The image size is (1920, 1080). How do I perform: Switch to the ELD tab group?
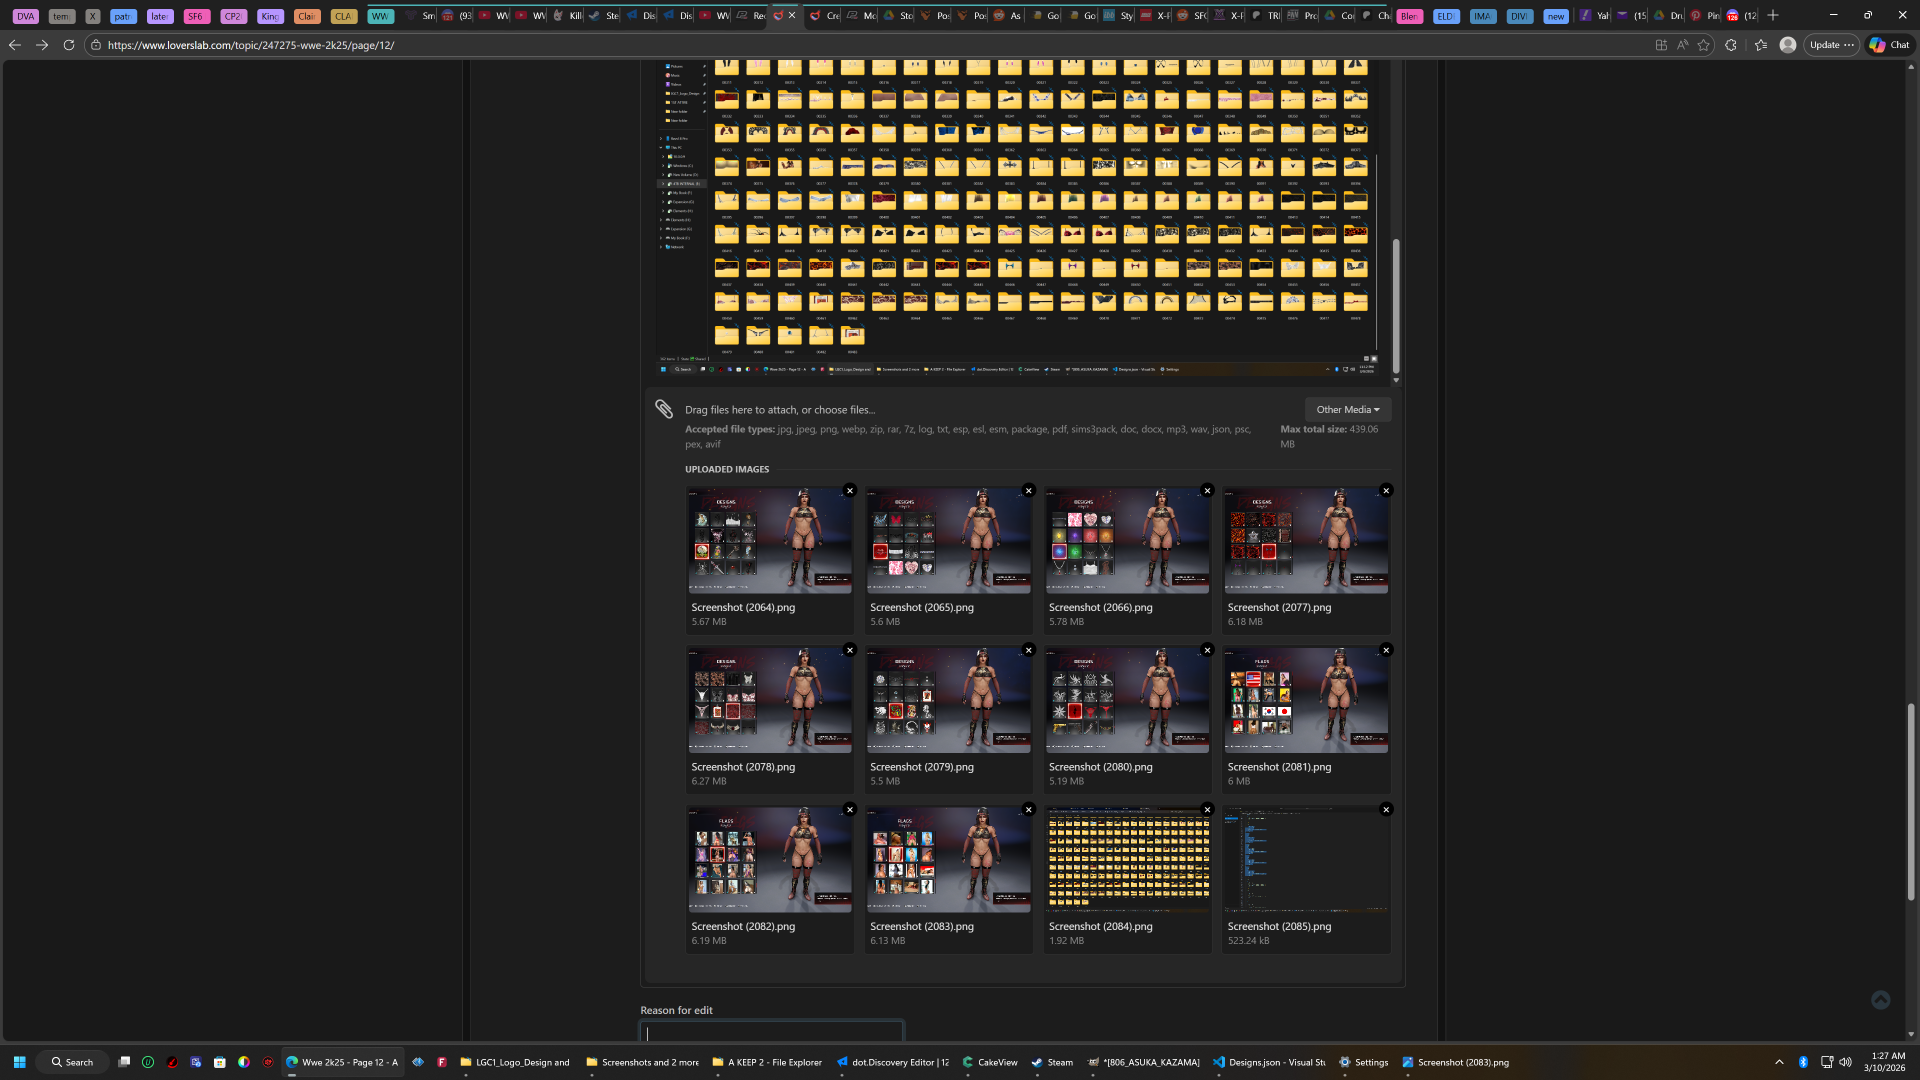point(1446,16)
